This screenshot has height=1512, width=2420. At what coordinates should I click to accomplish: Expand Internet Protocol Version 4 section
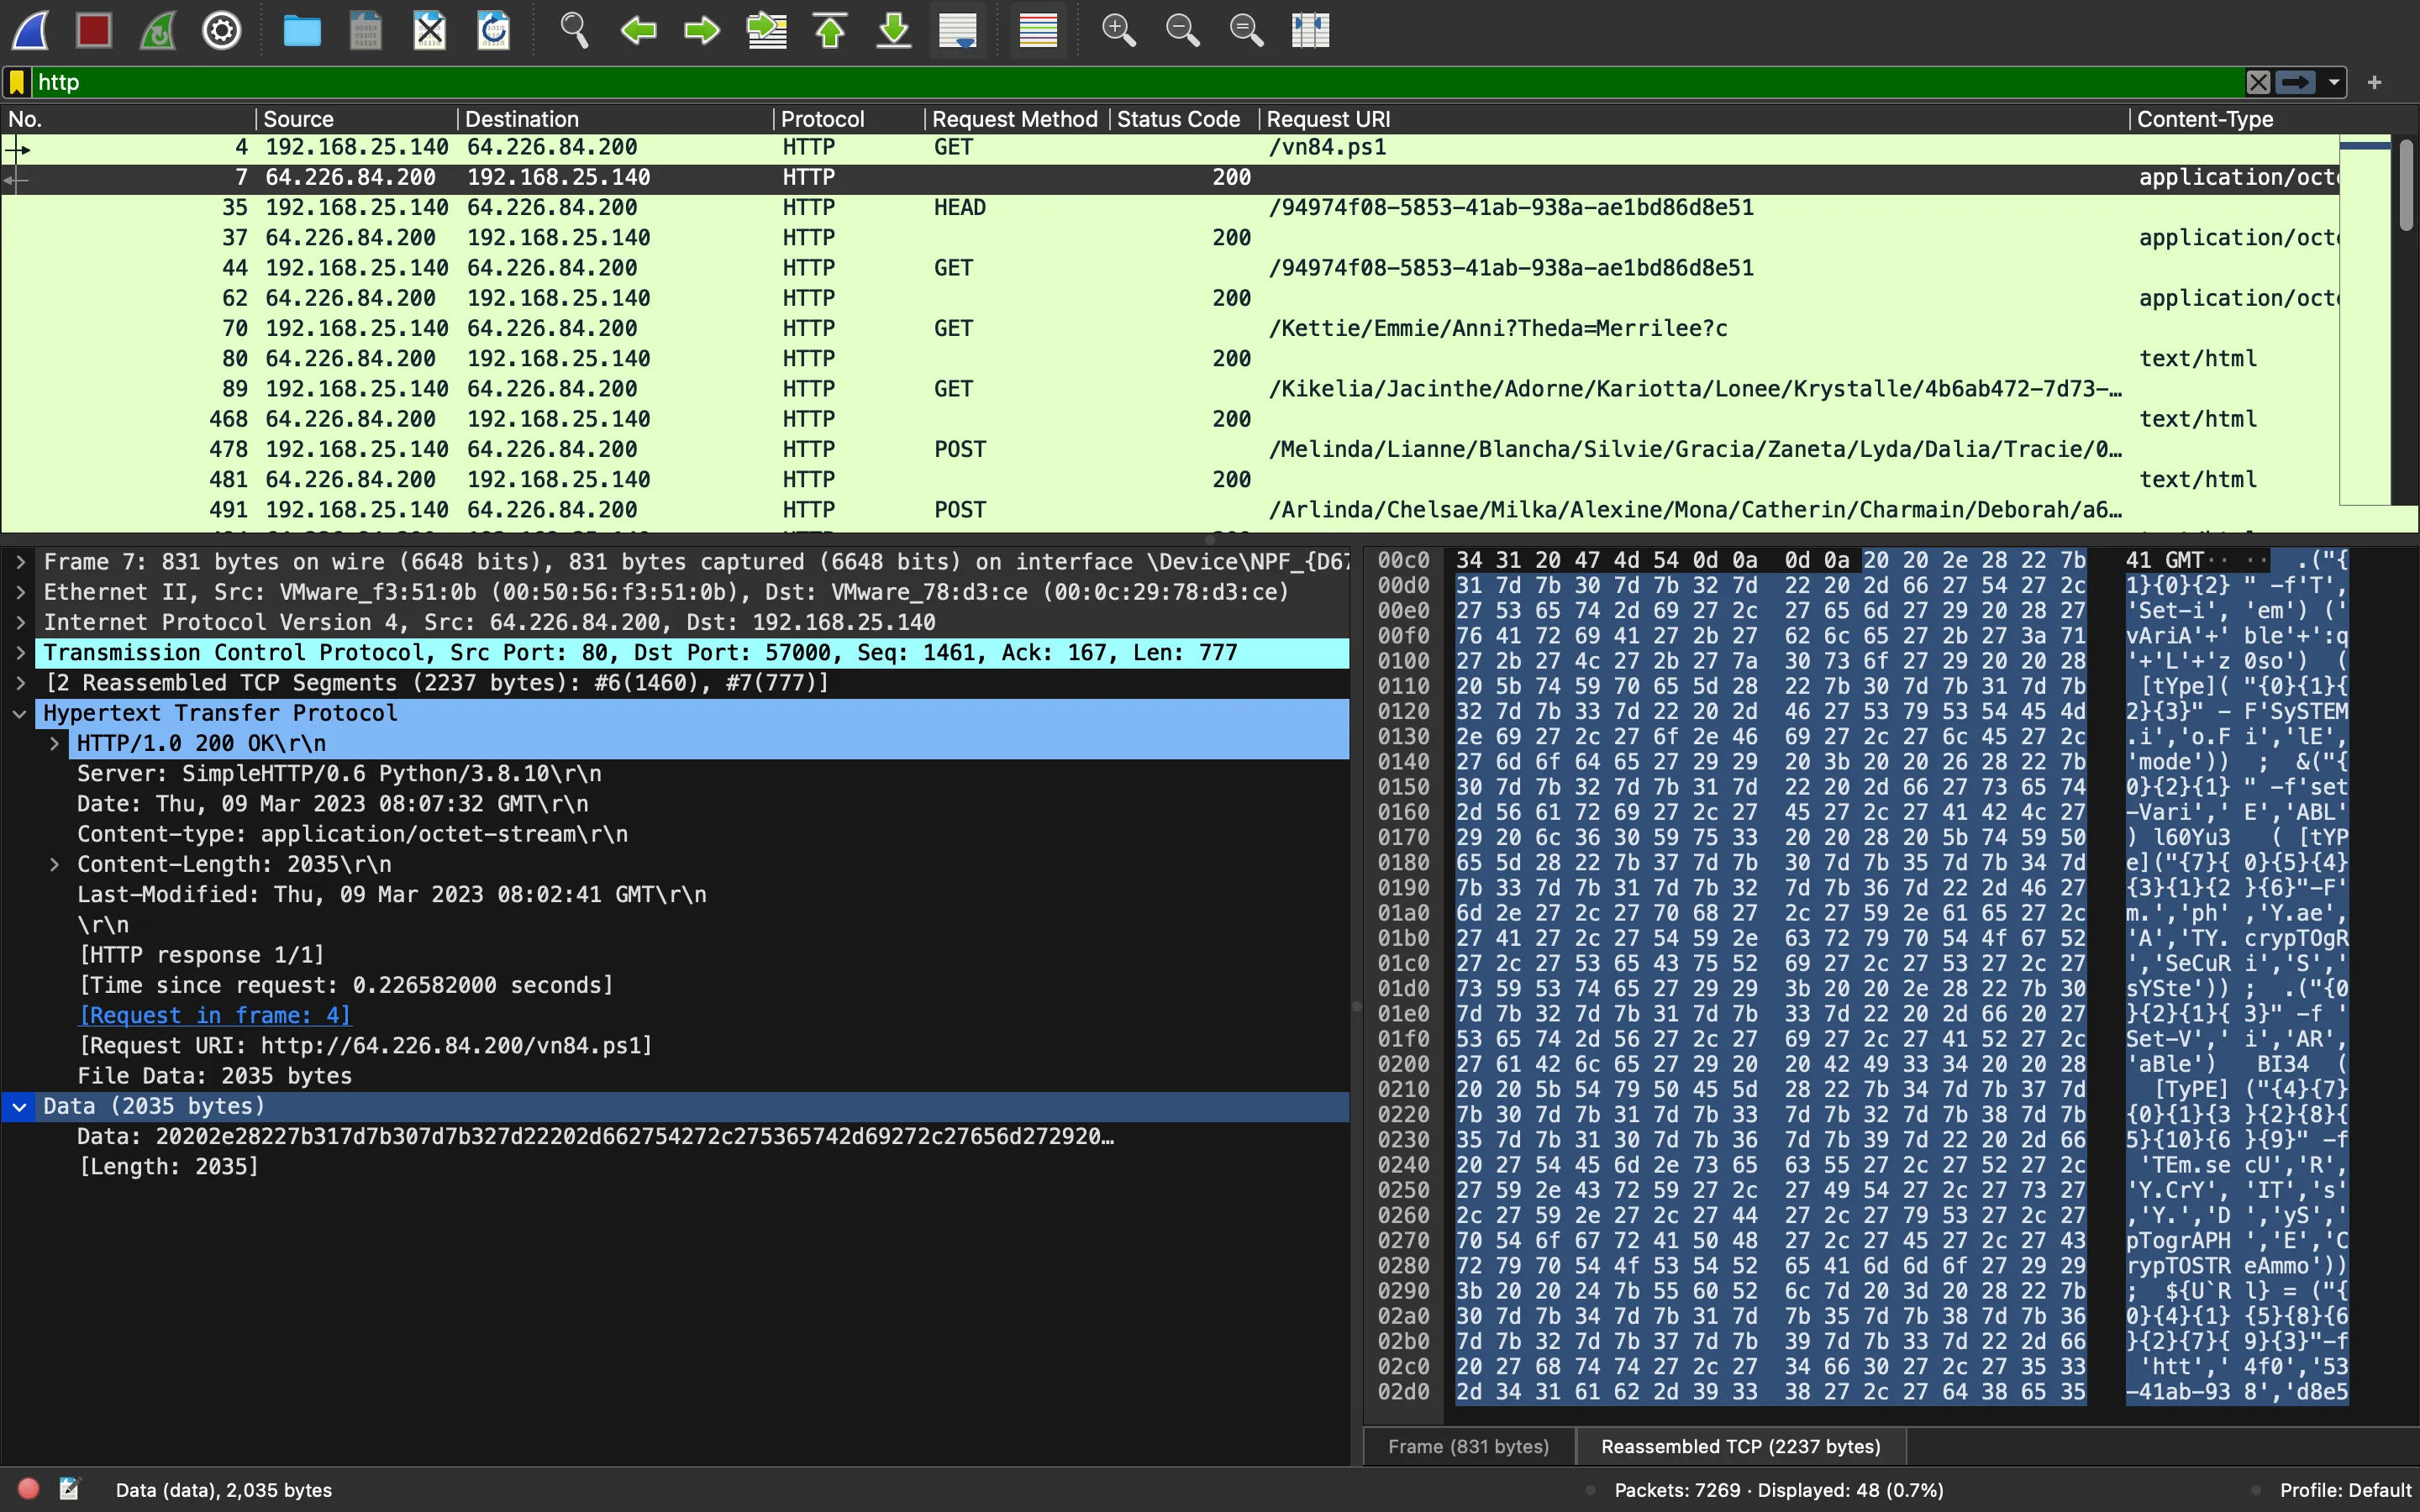pos(20,622)
